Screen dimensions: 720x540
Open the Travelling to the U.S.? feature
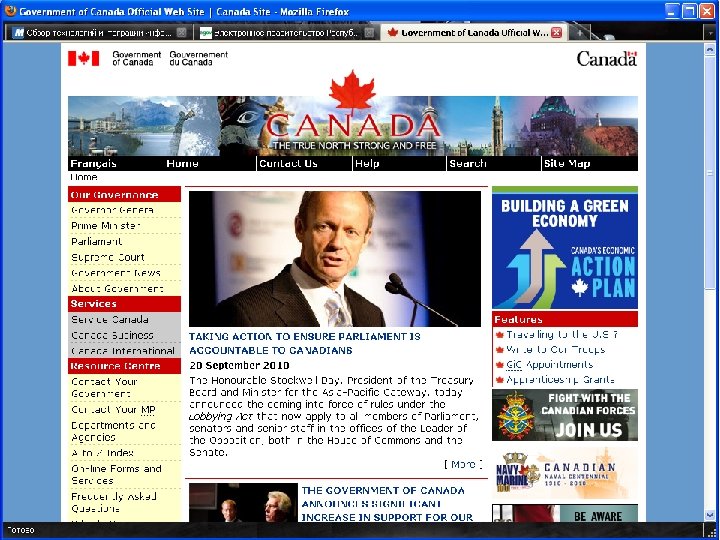point(562,335)
